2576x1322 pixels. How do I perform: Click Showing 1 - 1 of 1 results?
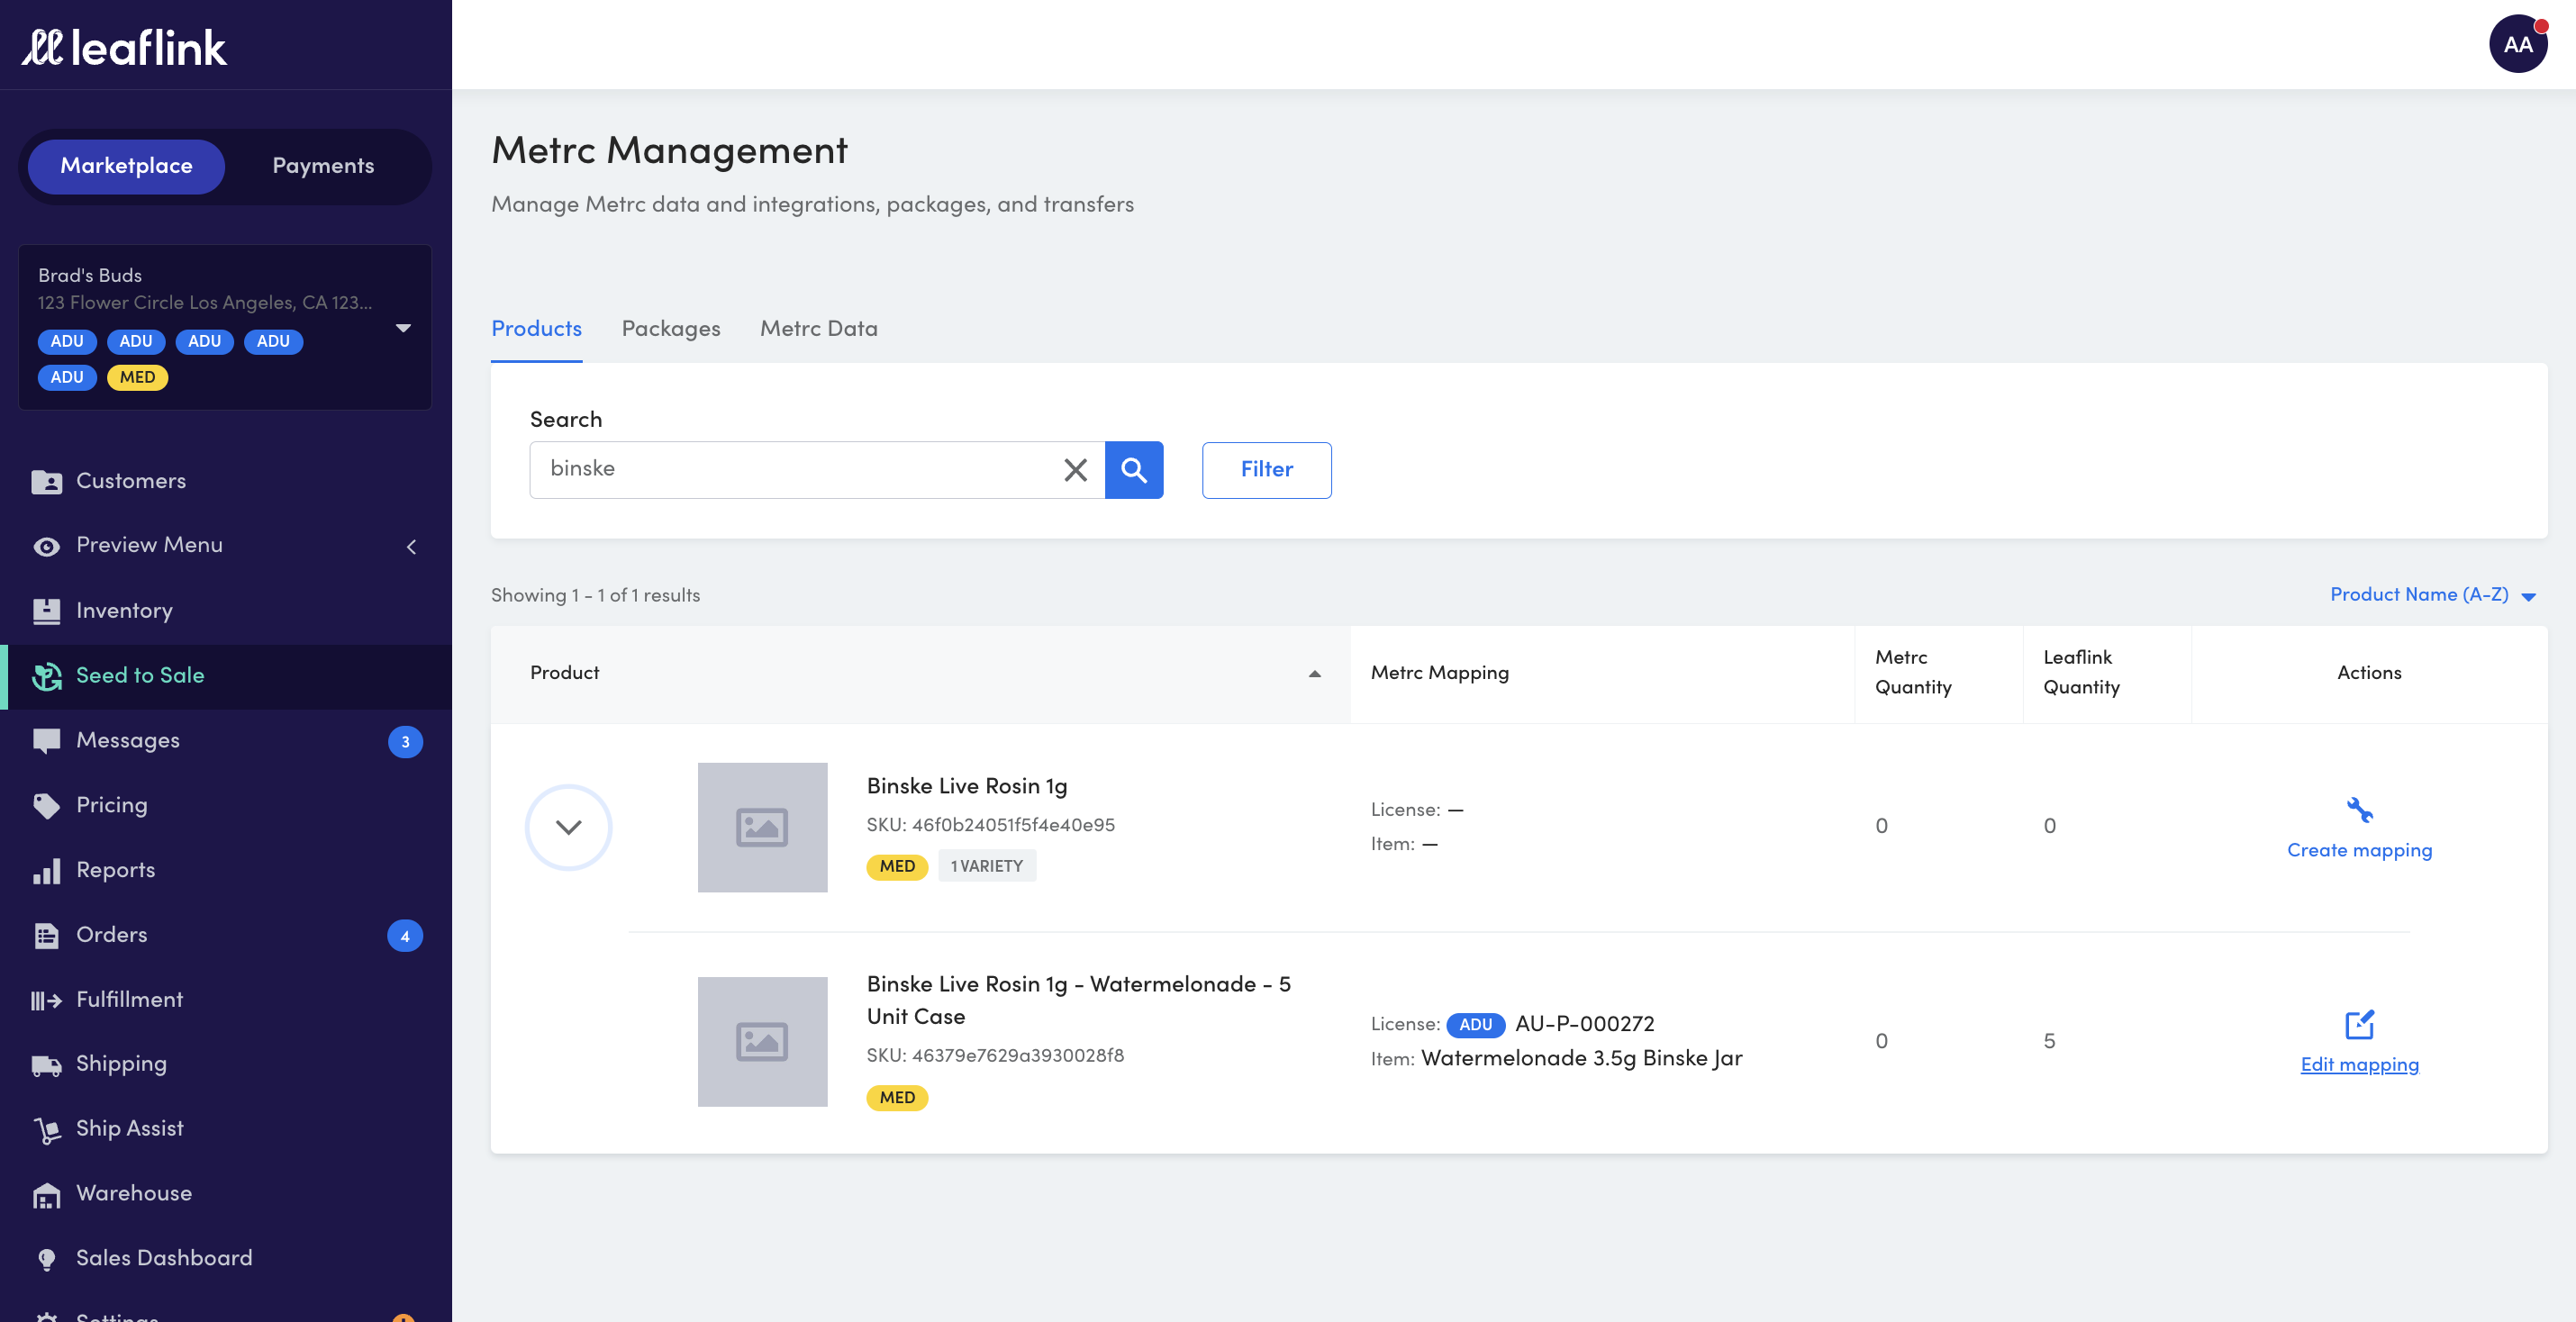click(595, 596)
